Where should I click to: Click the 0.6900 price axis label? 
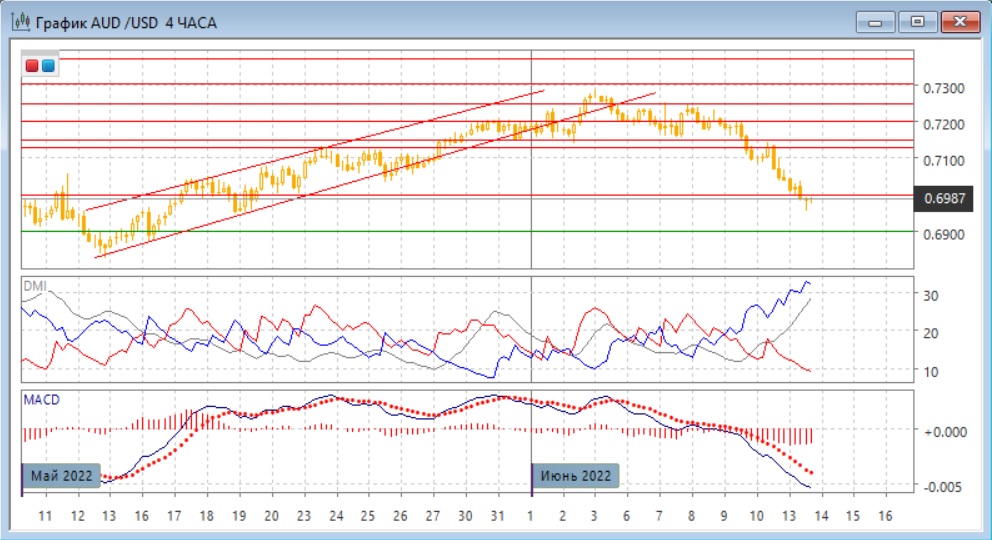(943, 234)
